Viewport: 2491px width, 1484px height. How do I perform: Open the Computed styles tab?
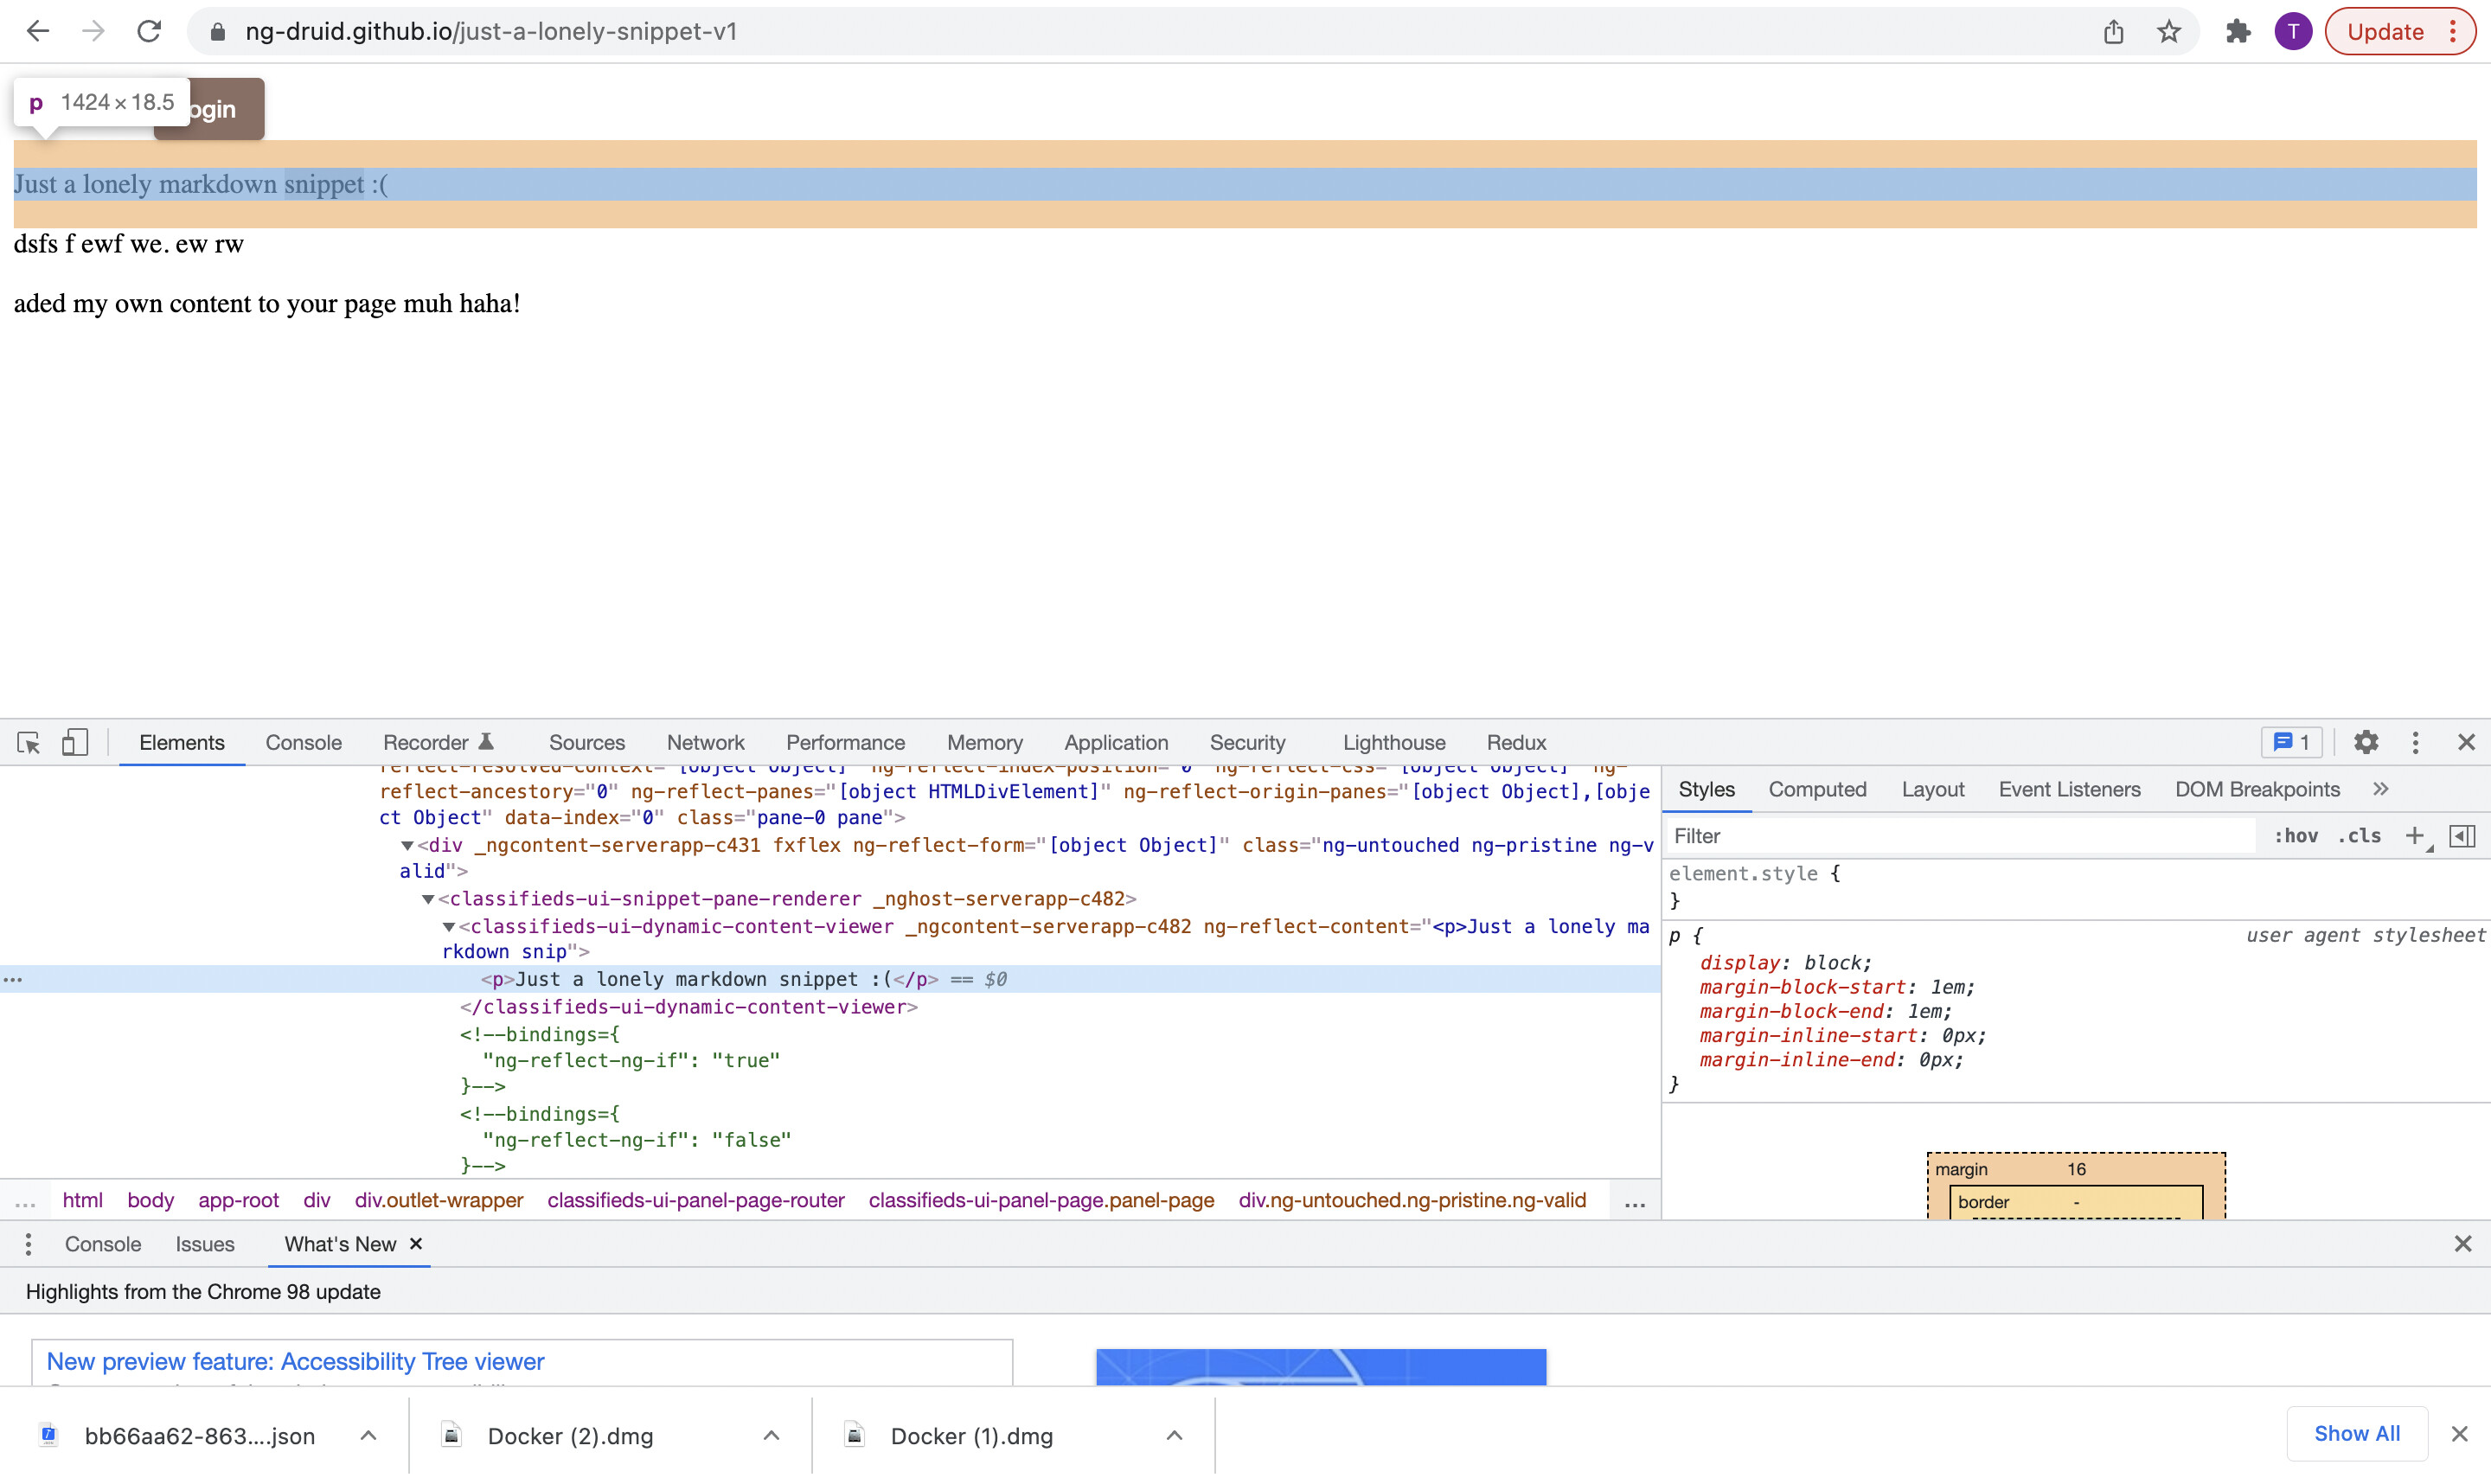click(x=1816, y=789)
